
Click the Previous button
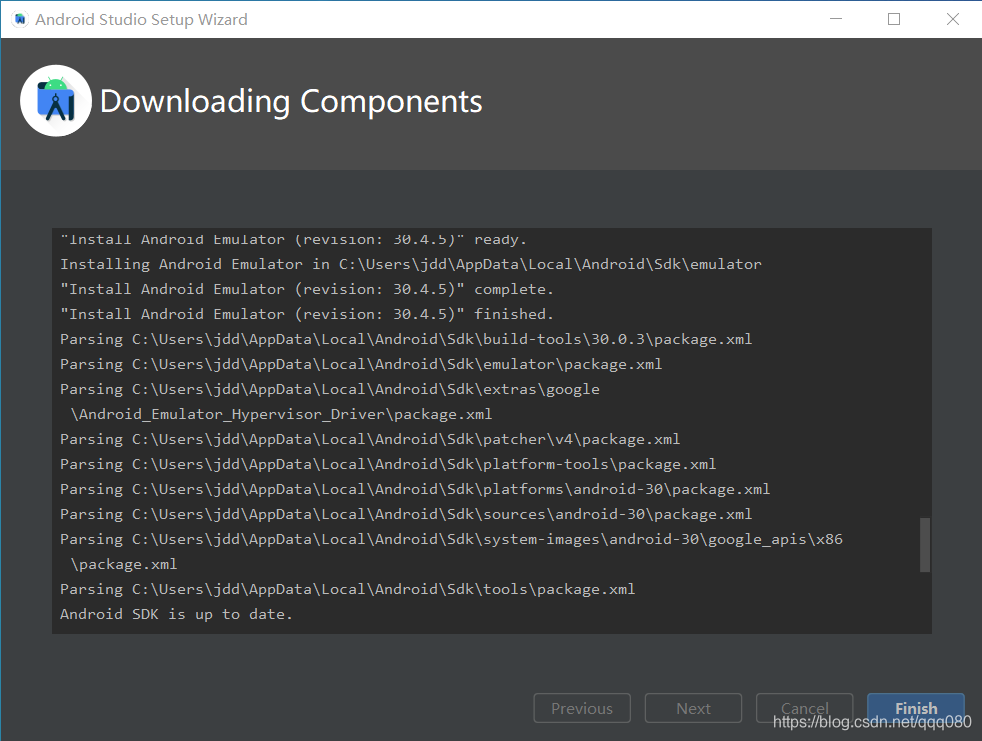pyautogui.click(x=582, y=708)
